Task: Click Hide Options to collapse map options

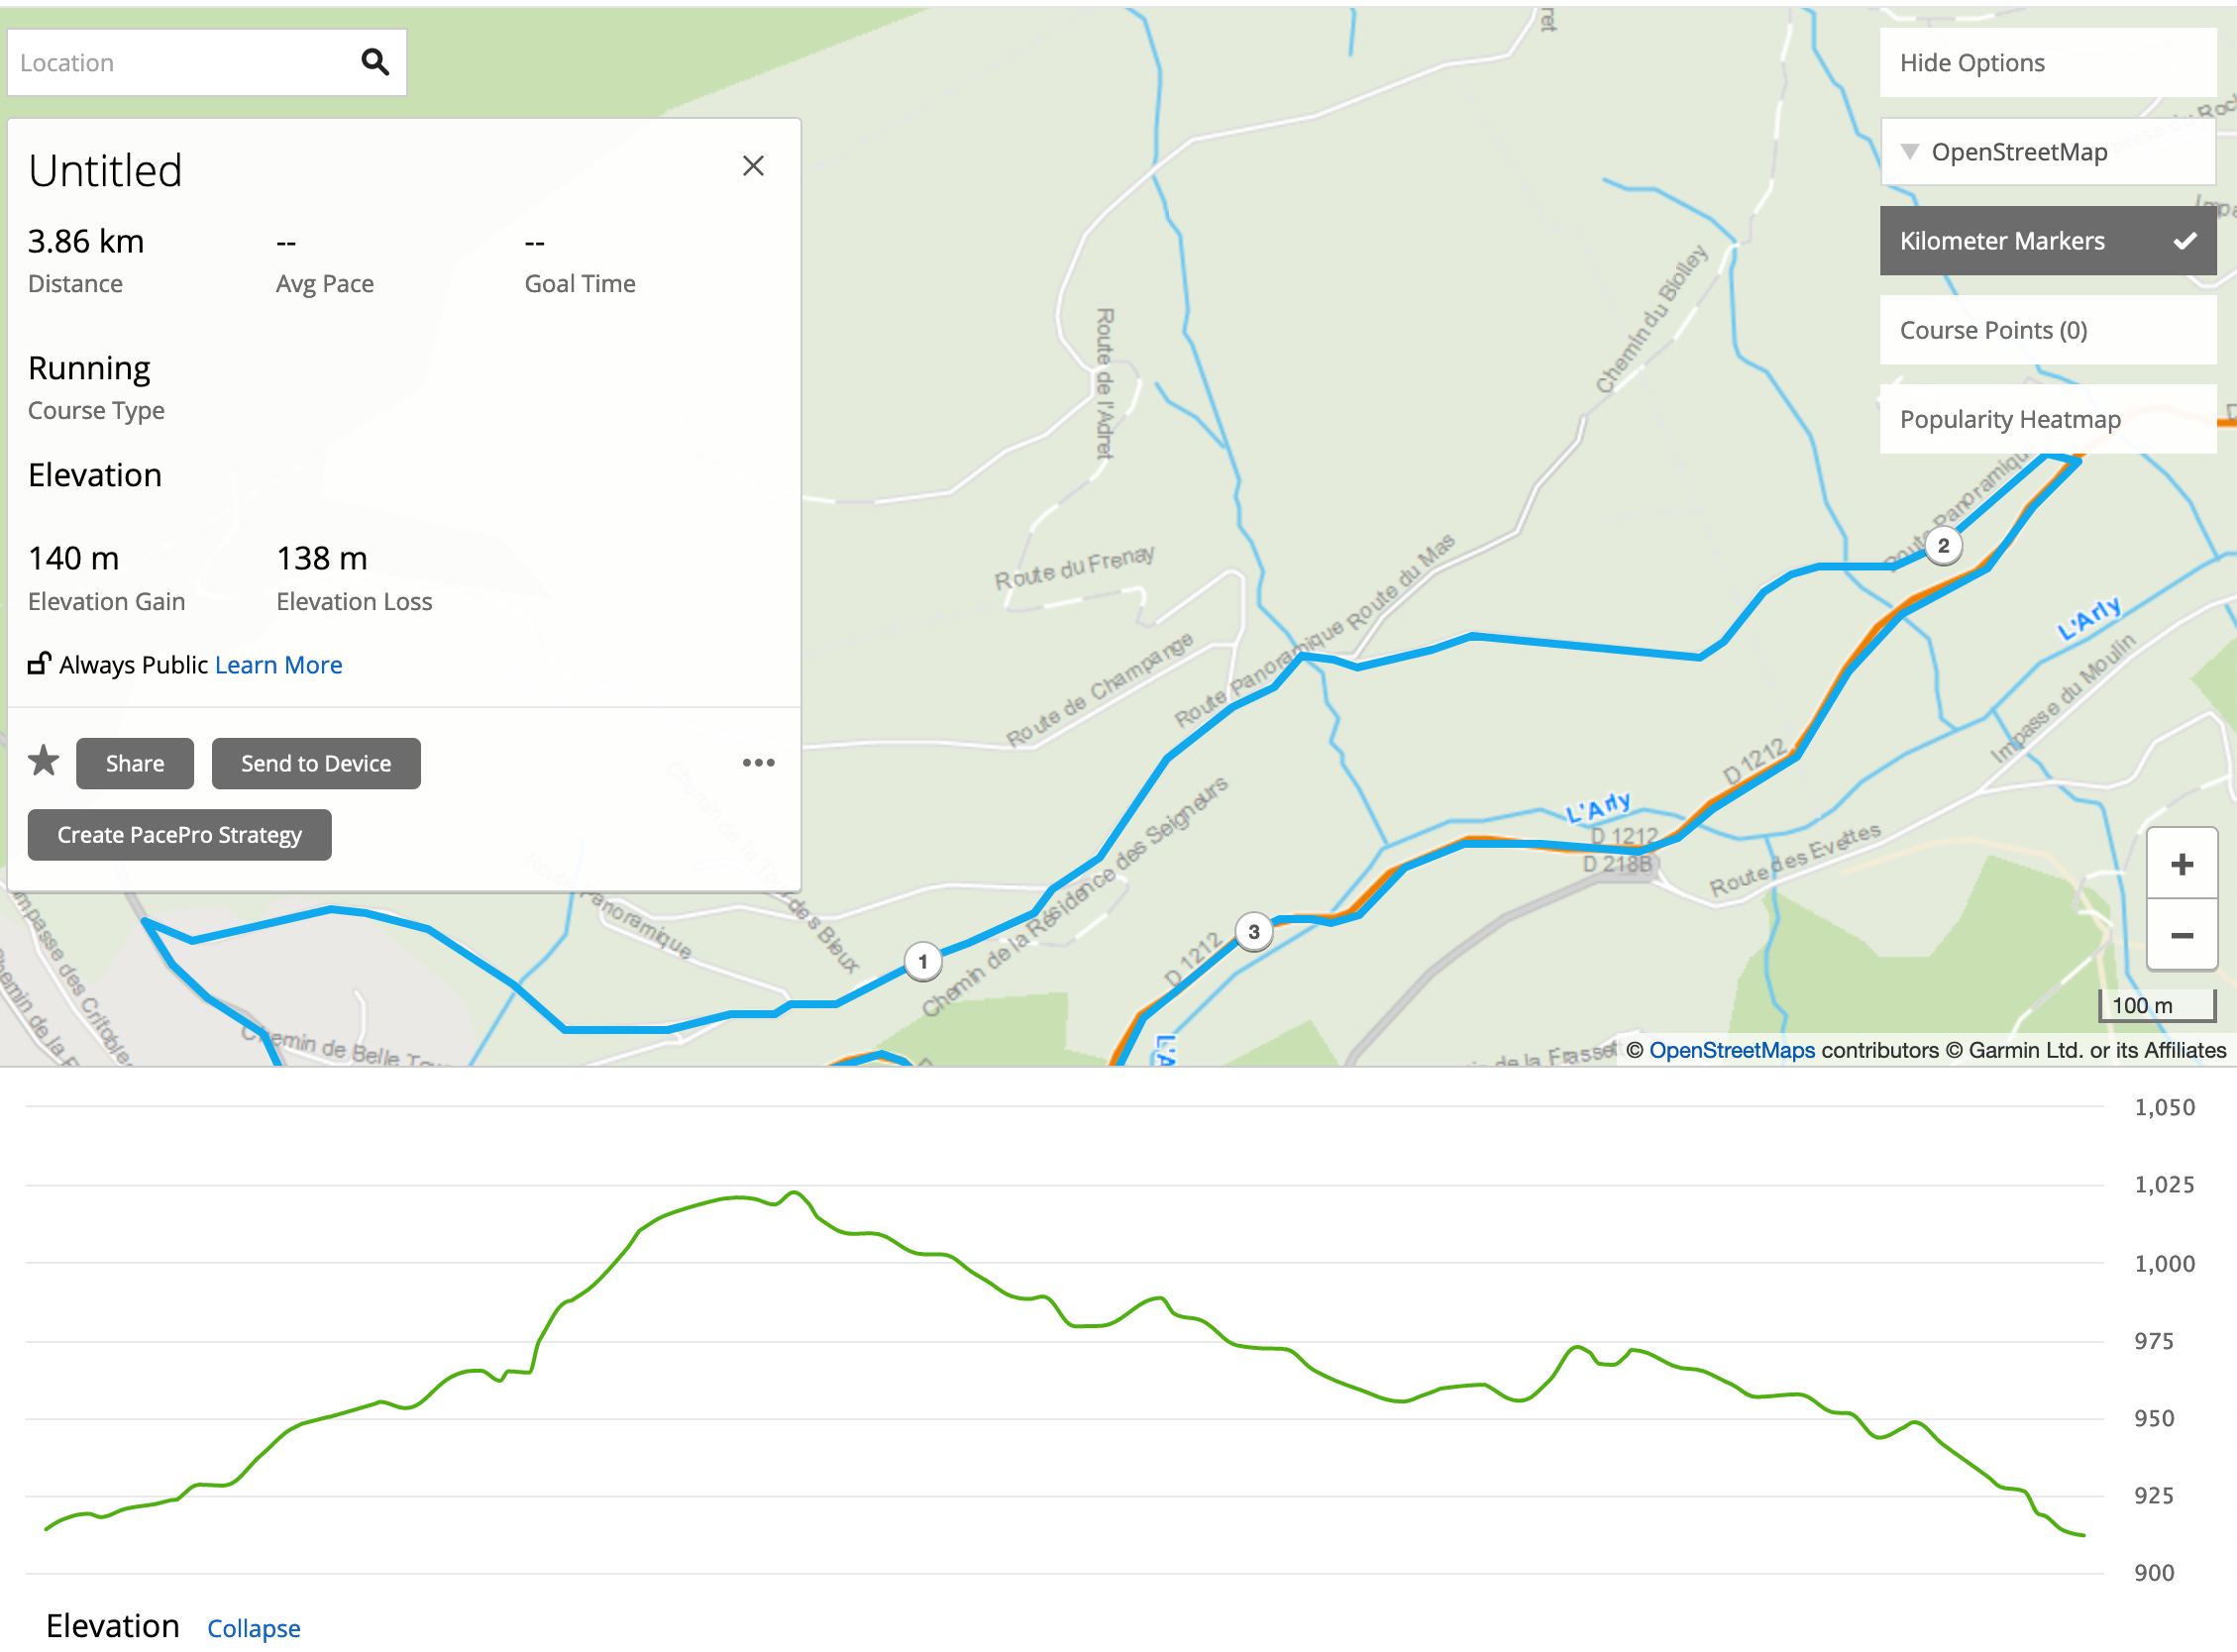Action: pos(2047,63)
